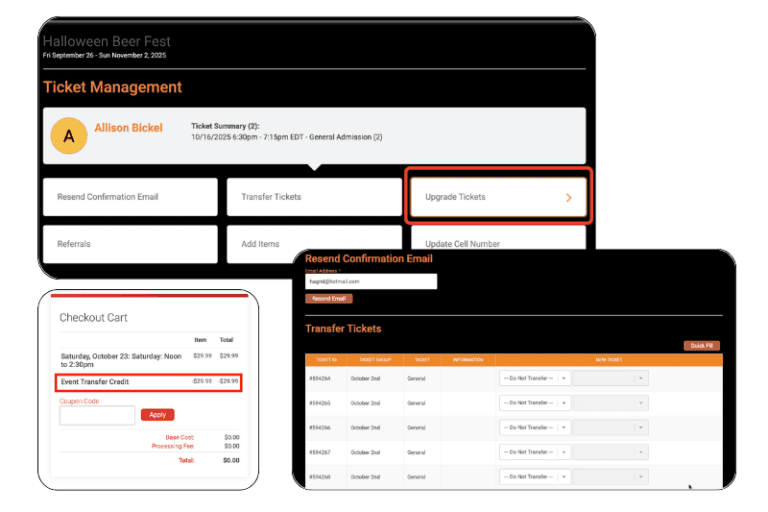Open Do Not Transfer dropdown for ticket #594264
768x512 pixels.
(x=534, y=378)
